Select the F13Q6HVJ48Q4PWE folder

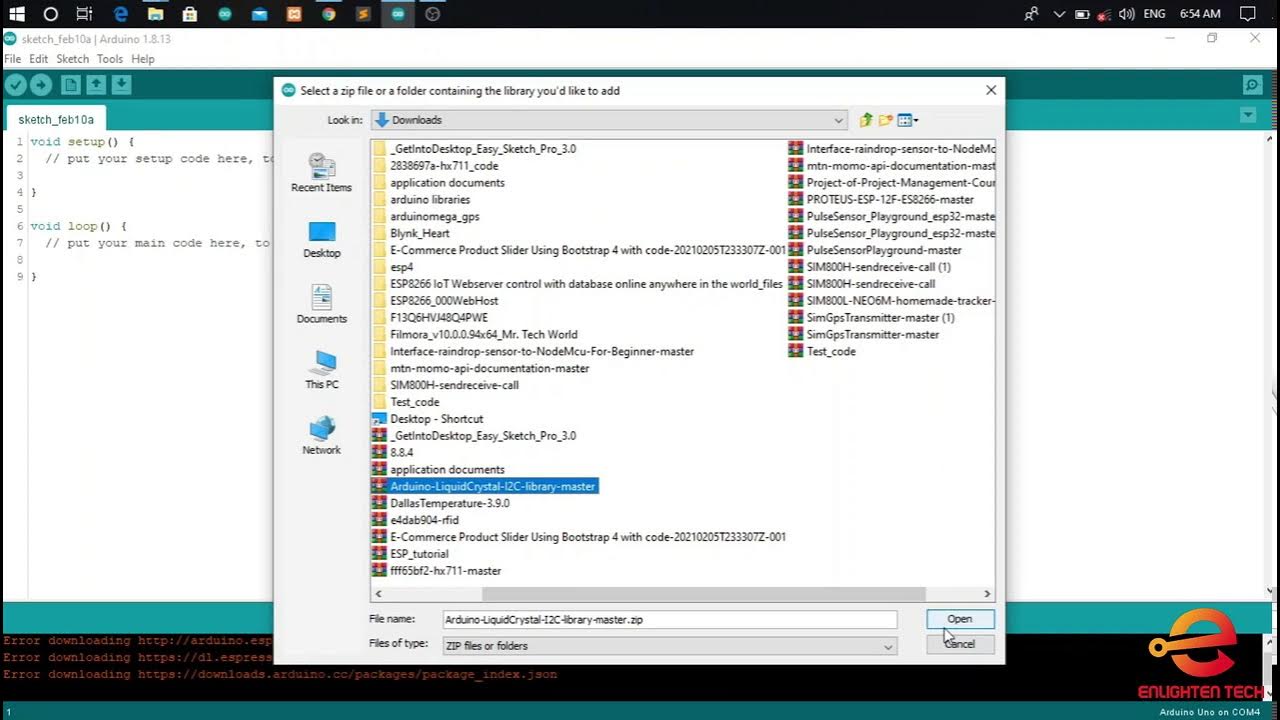(430, 318)
